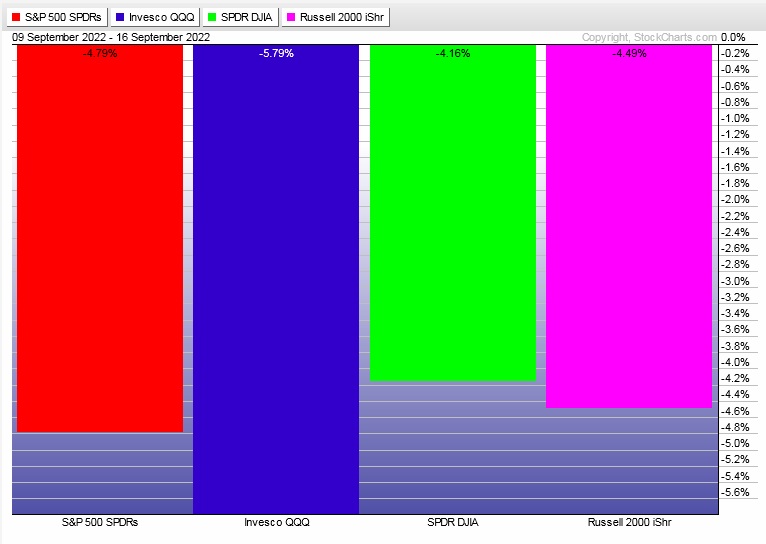This screenshot has height=544, width=766.
Task: Click the -2.0% y-axis label
Action: [x=735, y=199]
